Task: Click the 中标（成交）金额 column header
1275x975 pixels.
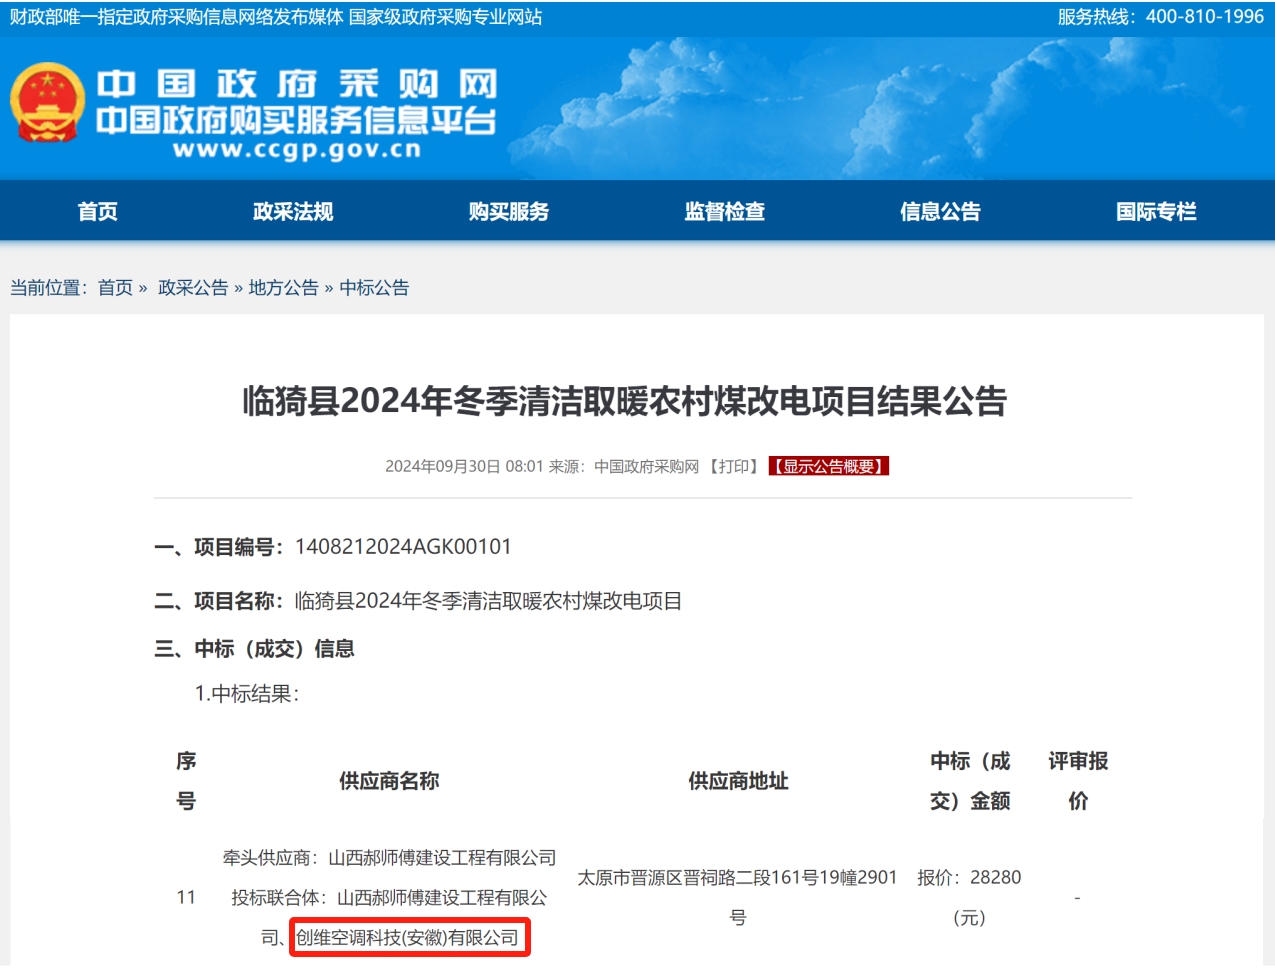Action: [x=970, y=781]
